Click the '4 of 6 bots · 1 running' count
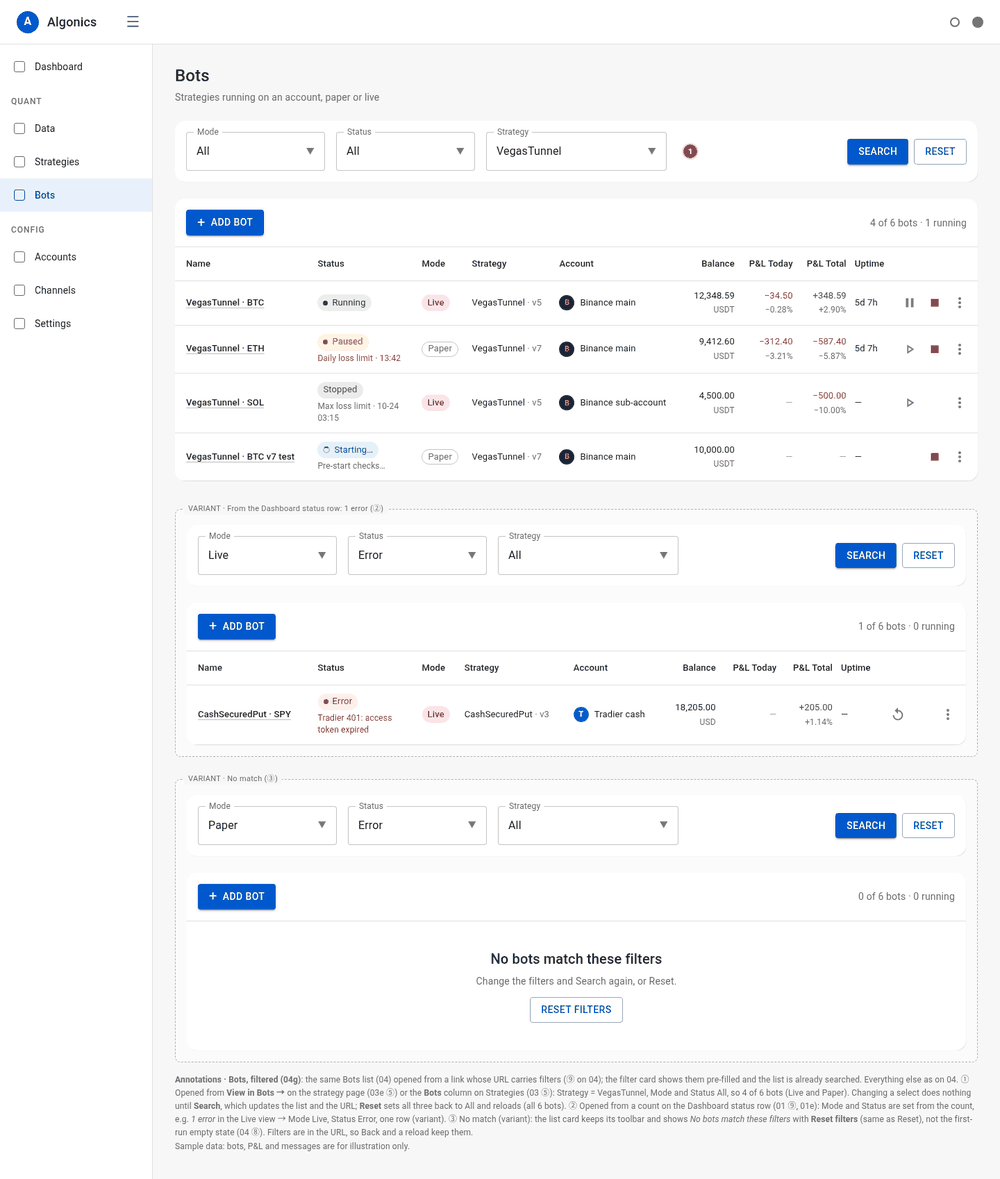 click(918, 223)
